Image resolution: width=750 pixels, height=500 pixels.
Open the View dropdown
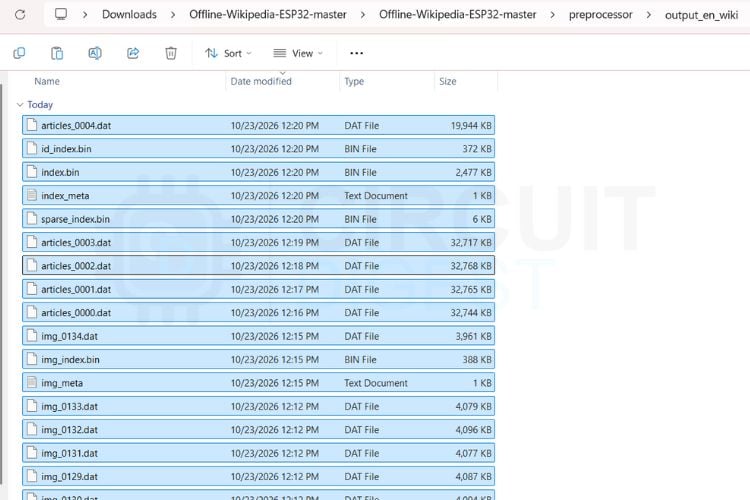coord(298,53)
